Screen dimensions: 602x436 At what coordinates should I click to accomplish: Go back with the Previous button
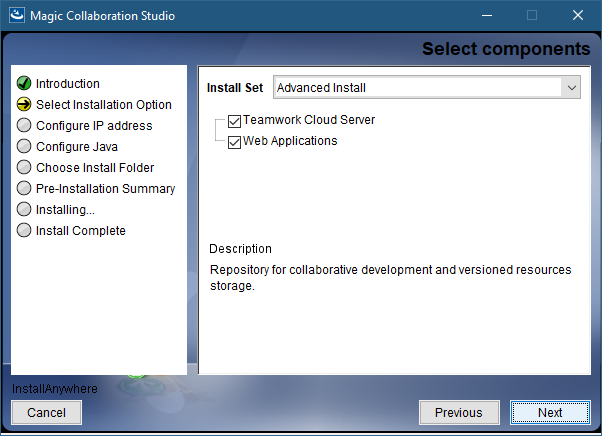(459, 412)
